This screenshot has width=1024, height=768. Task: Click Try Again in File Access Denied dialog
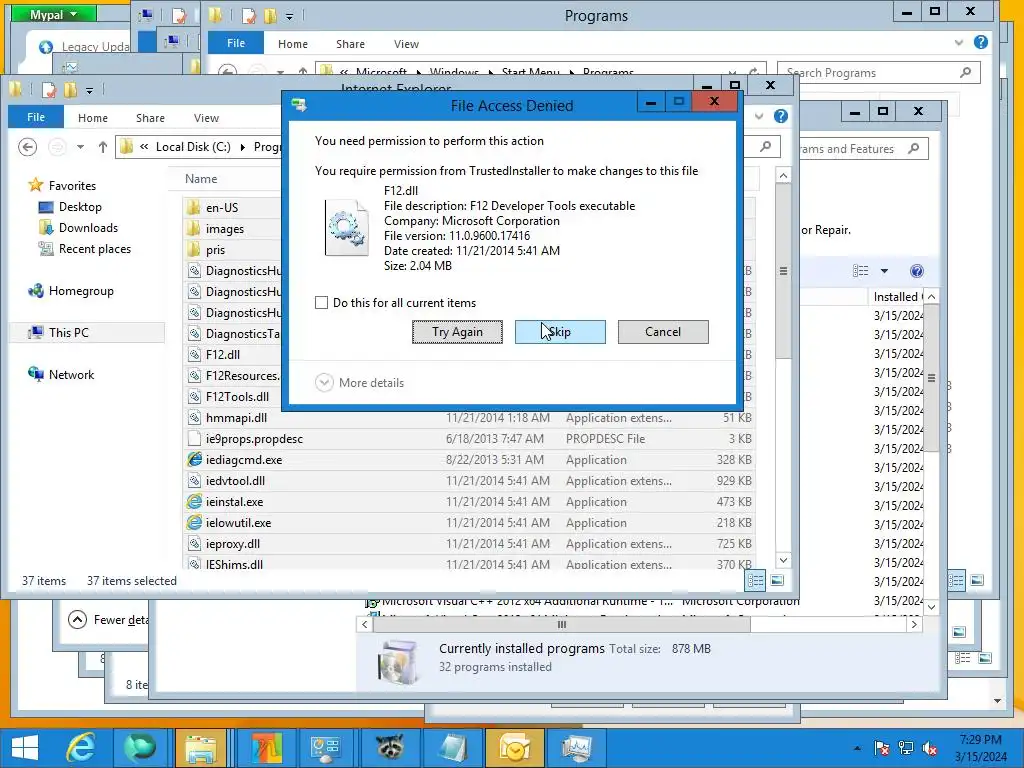(457, 332)
